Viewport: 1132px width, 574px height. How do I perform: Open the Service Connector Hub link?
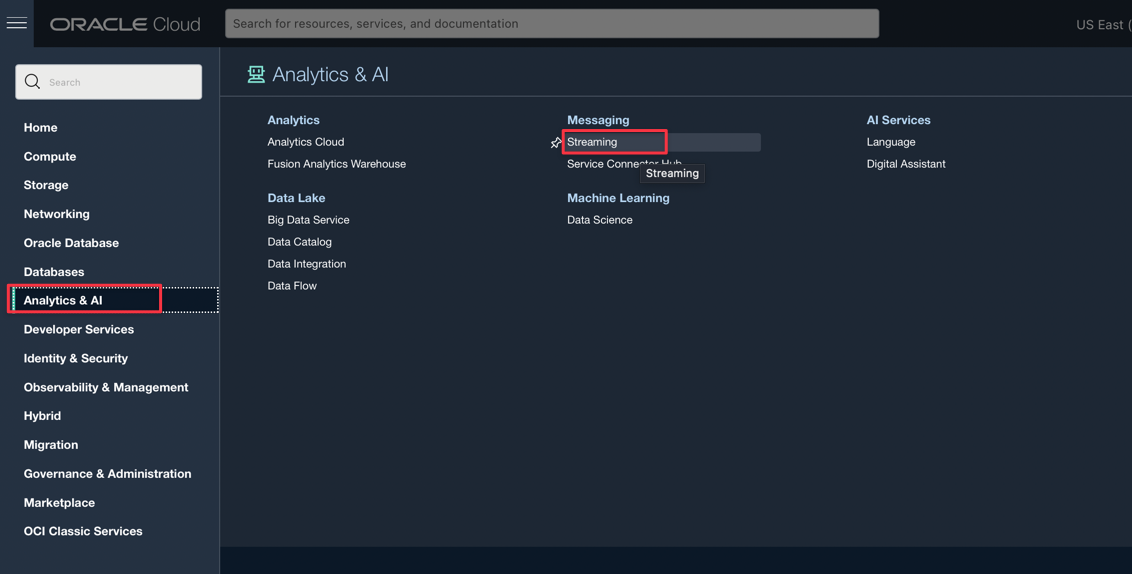point(624,164)
